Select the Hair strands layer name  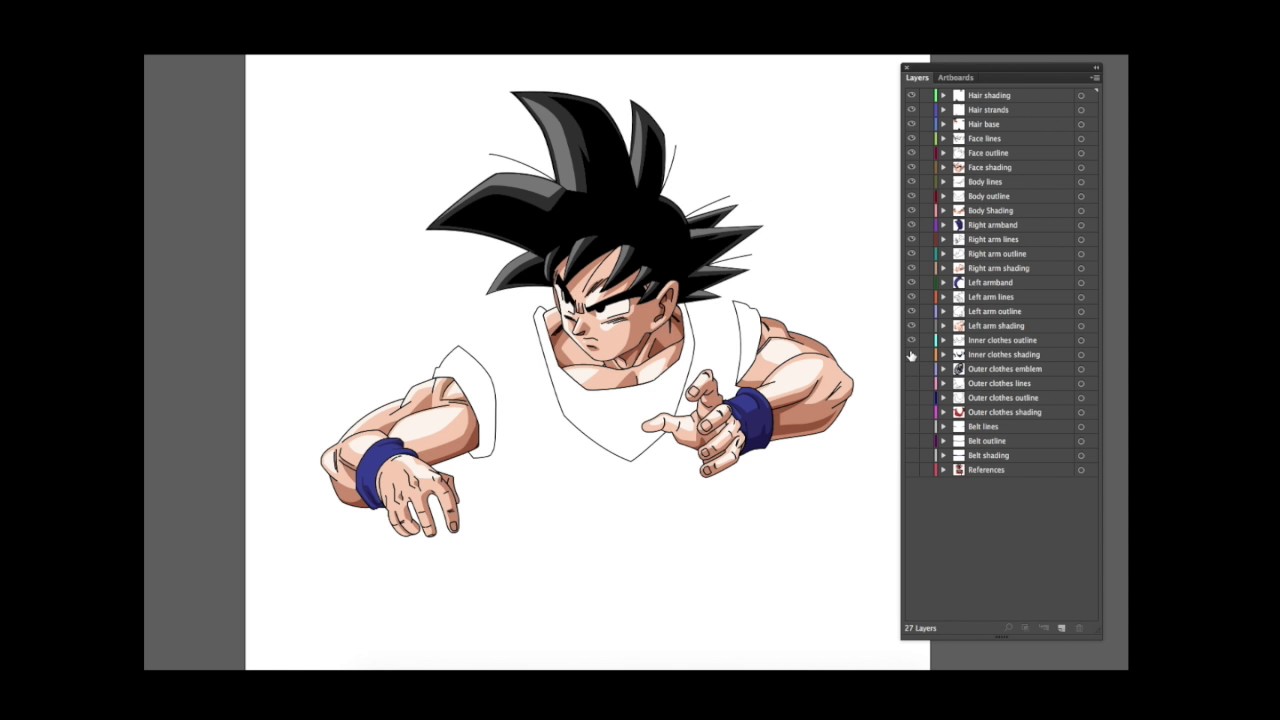[988, 110]
